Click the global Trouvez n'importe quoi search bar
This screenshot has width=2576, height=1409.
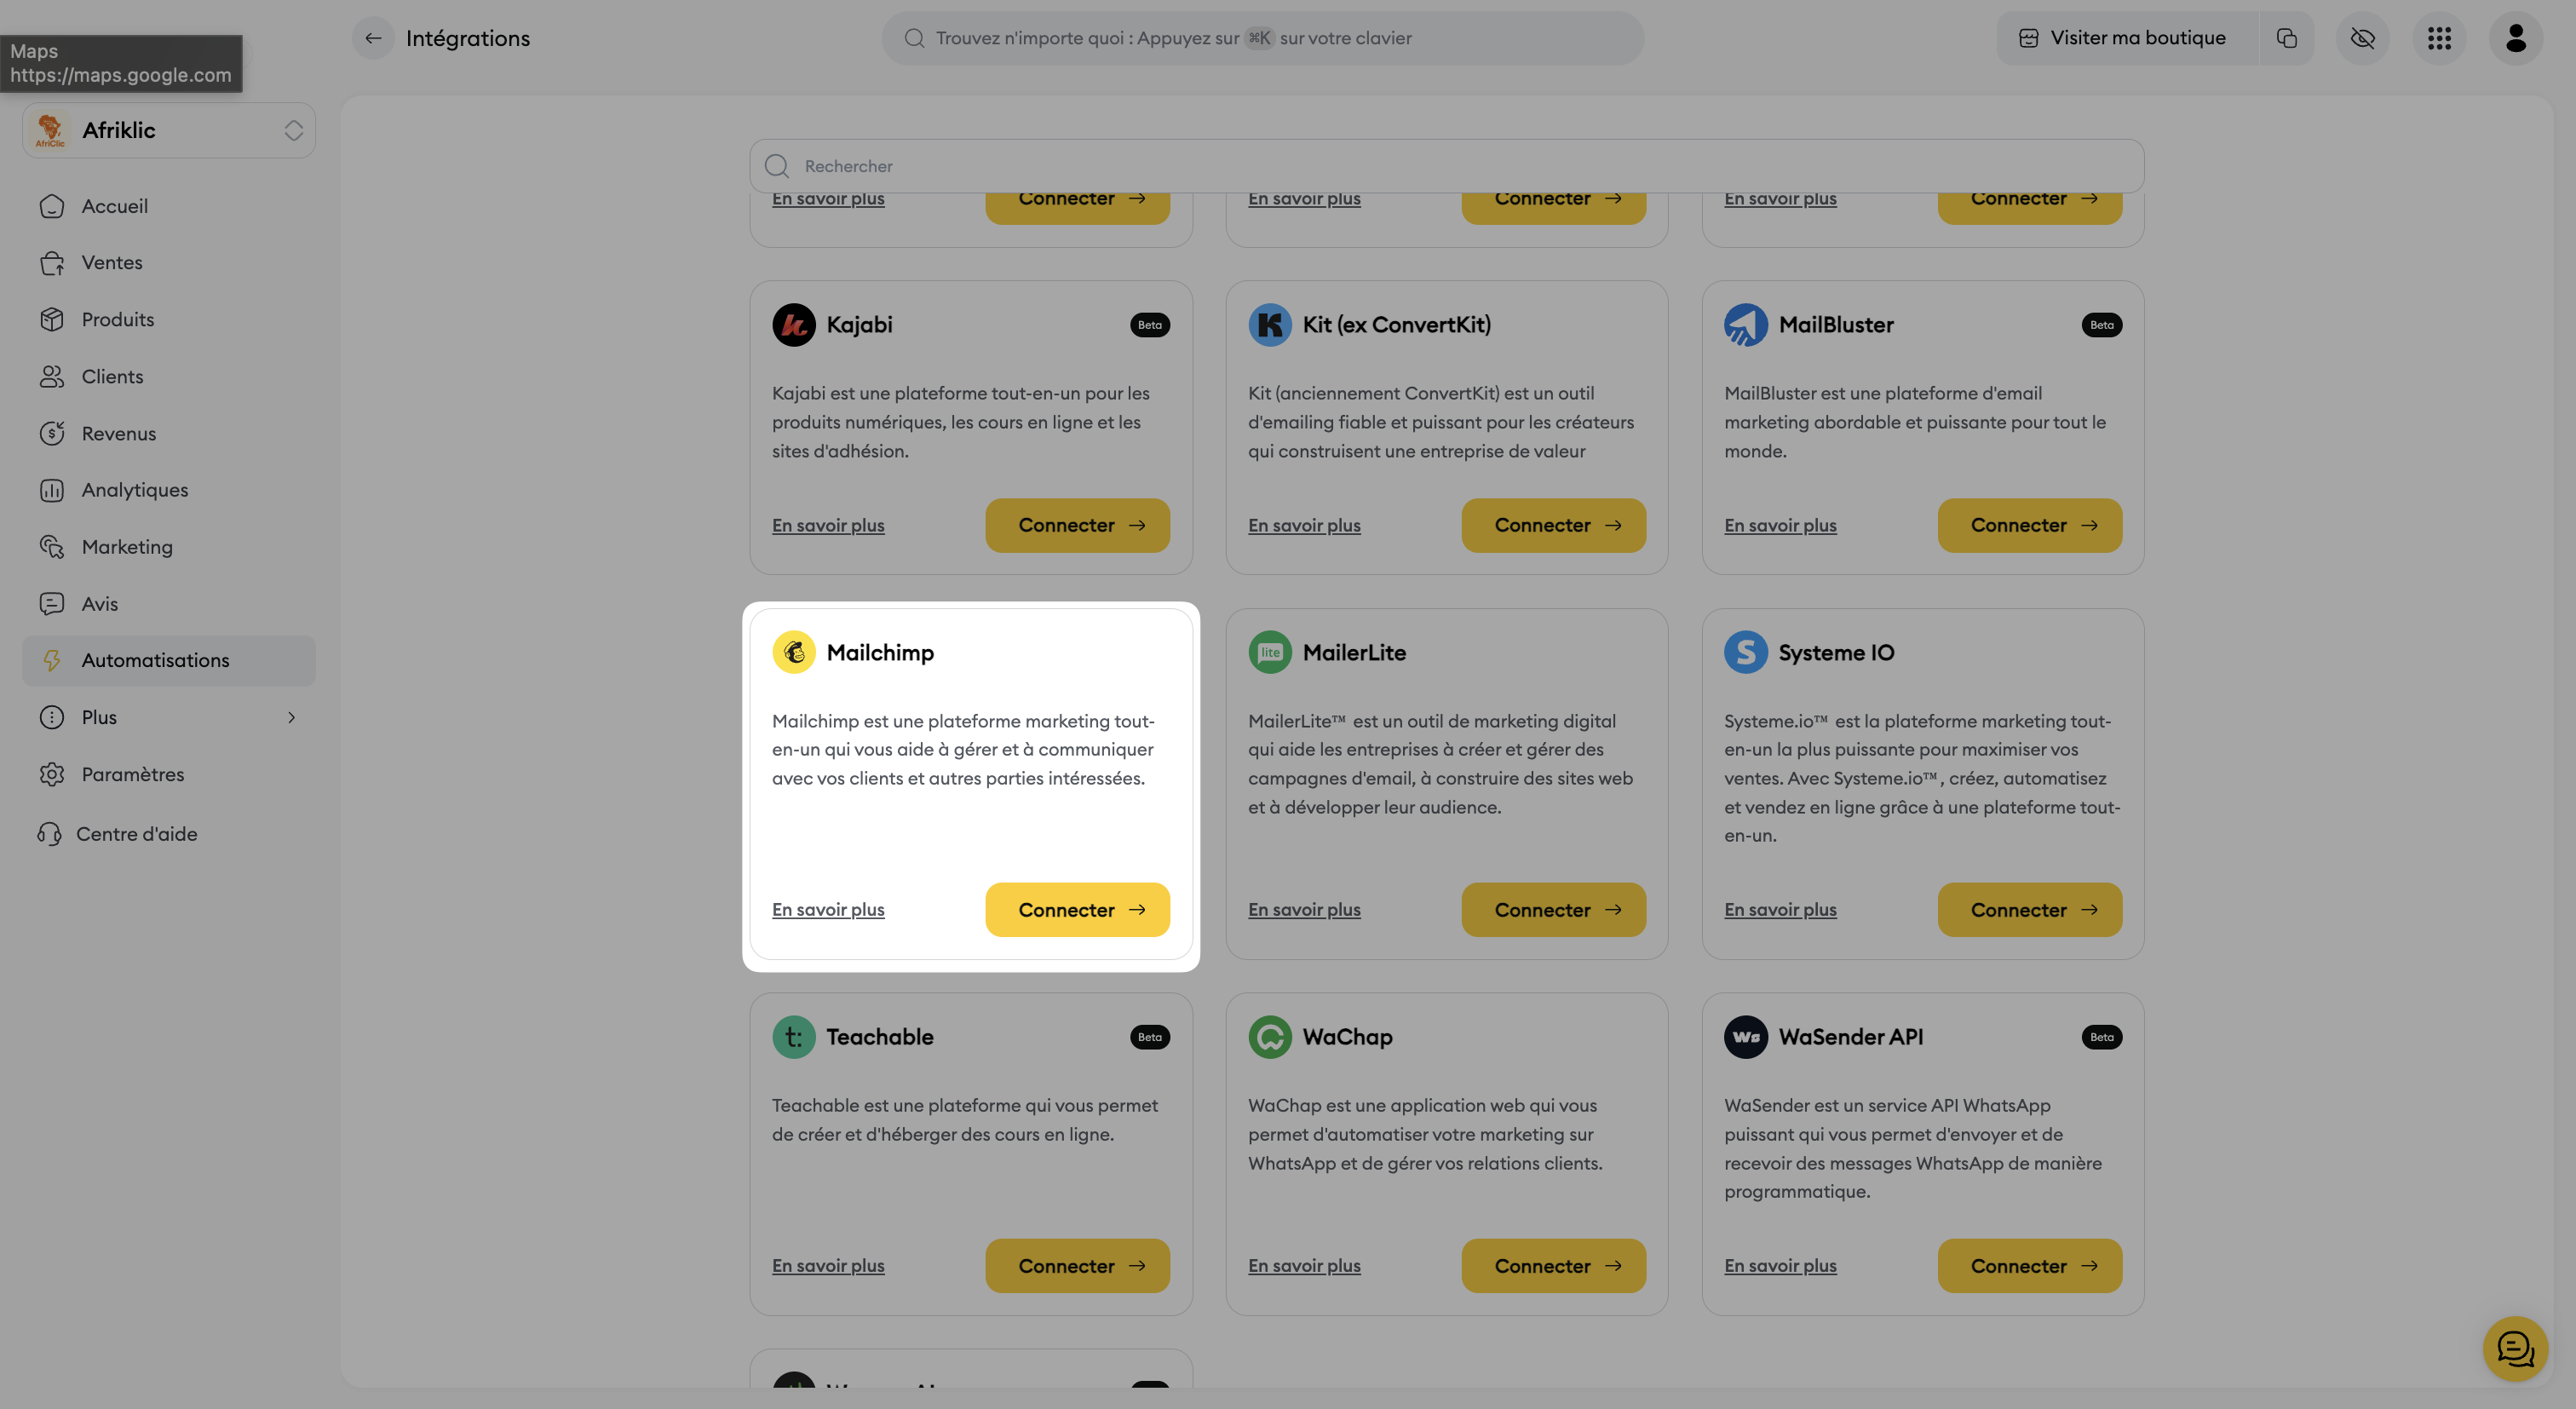[x=1262, y=38]
